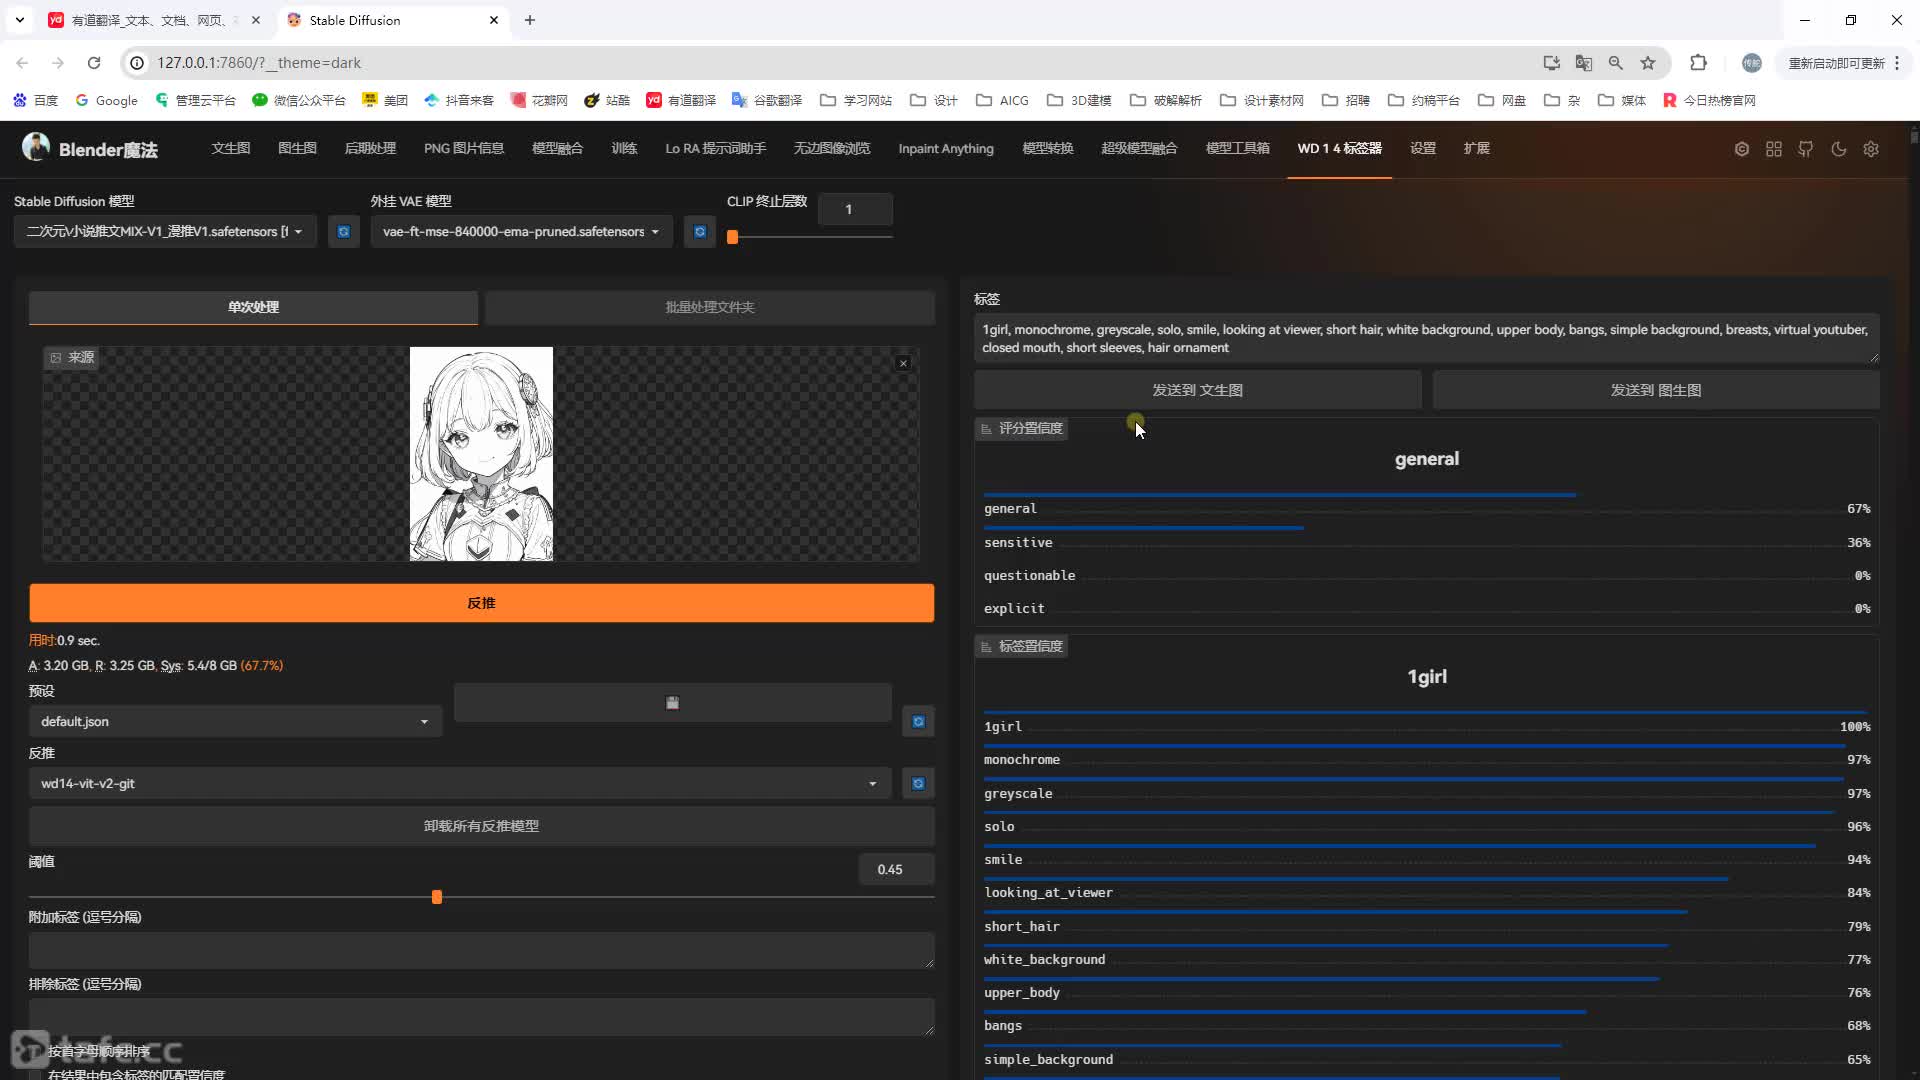Click the install app icon in address bar
The width and height of the screenshot is (1920, 1080).
[1552, 62]
